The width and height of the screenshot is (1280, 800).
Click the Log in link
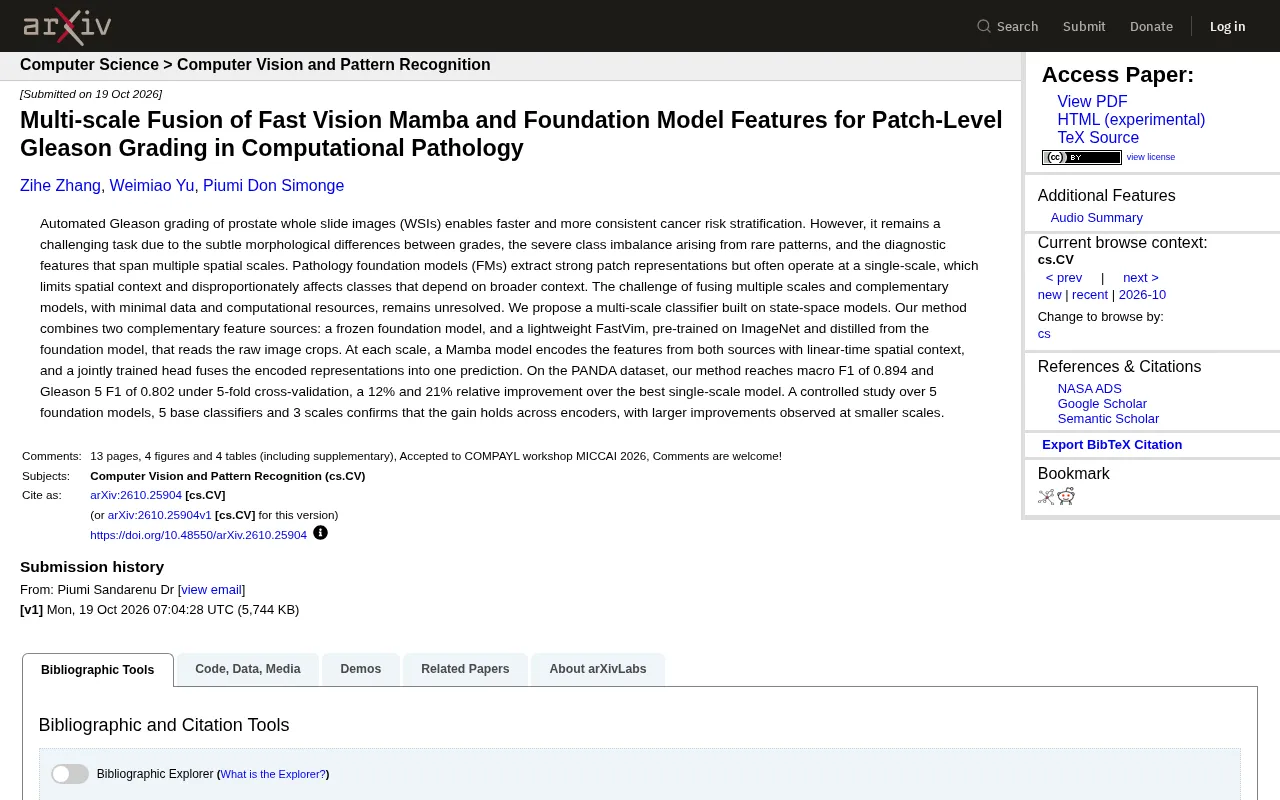point(1227,26)
